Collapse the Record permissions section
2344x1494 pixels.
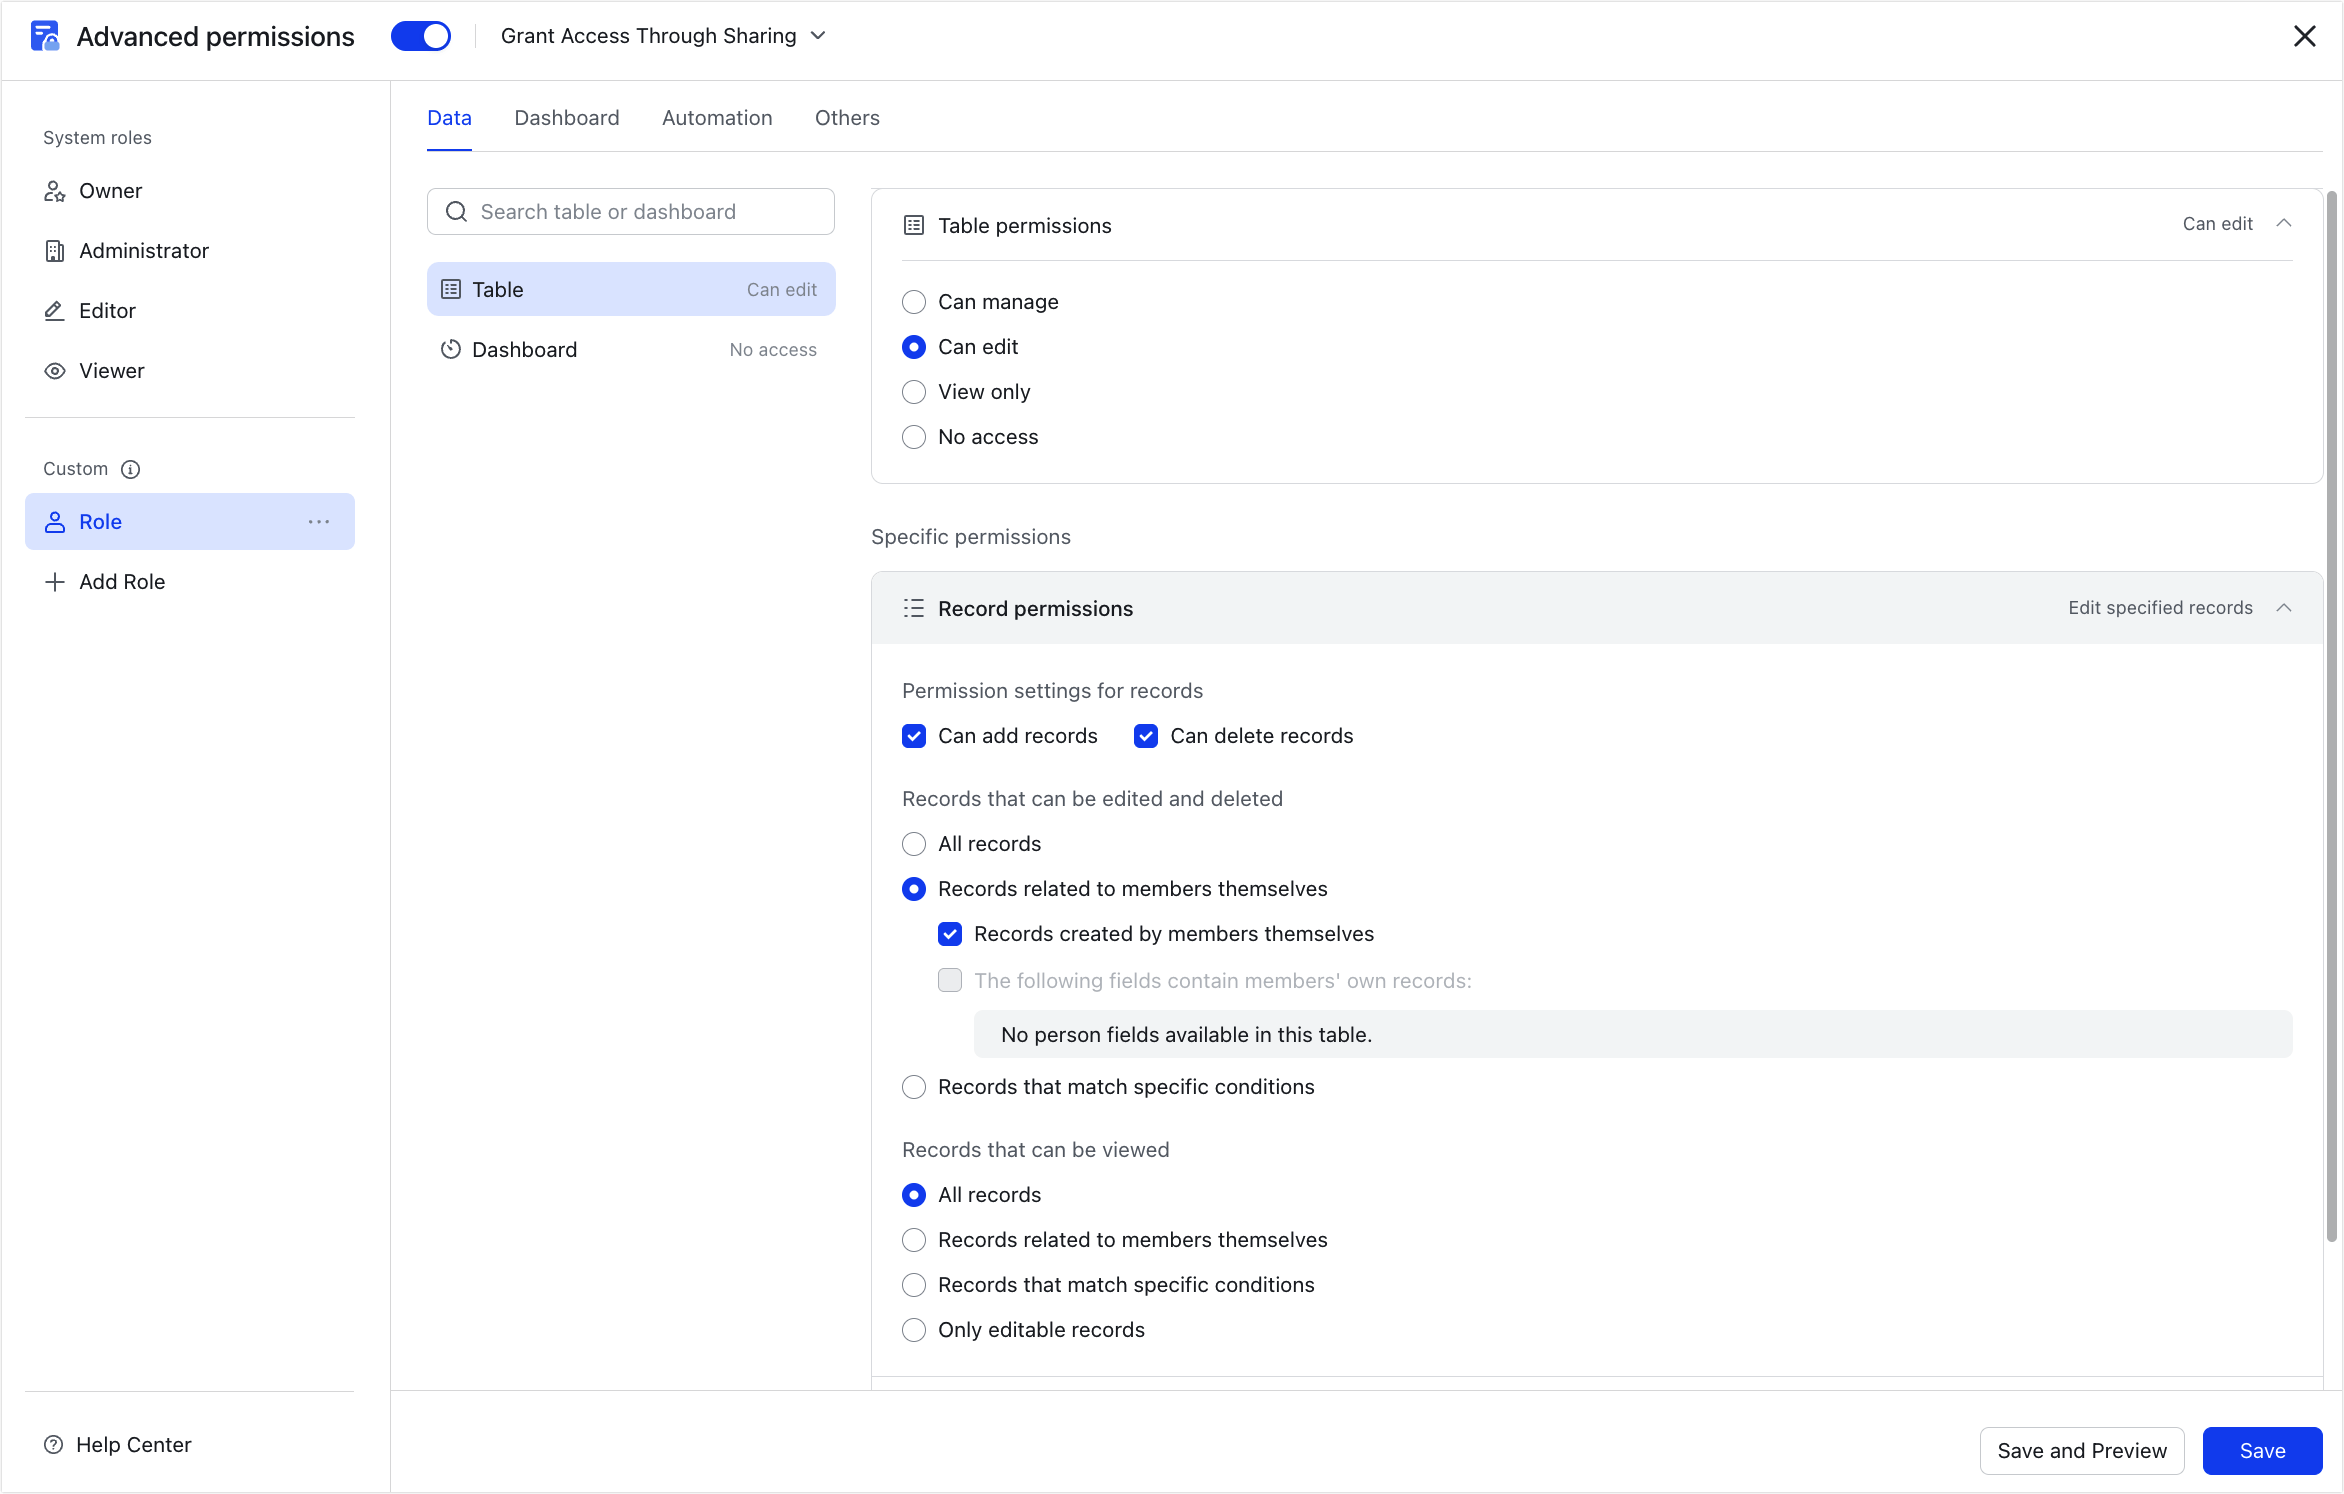pyautogui.click(x=2284, y=608)
